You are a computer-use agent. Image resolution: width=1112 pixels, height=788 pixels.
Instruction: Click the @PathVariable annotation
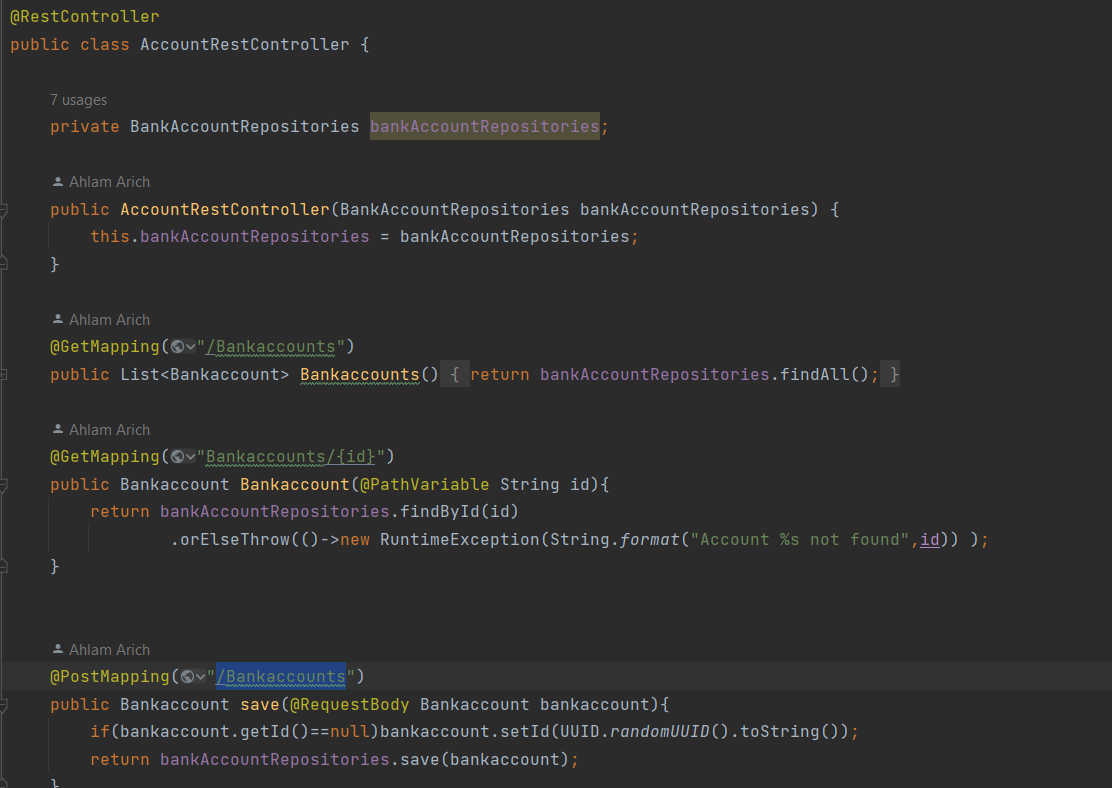pos(424,485)
